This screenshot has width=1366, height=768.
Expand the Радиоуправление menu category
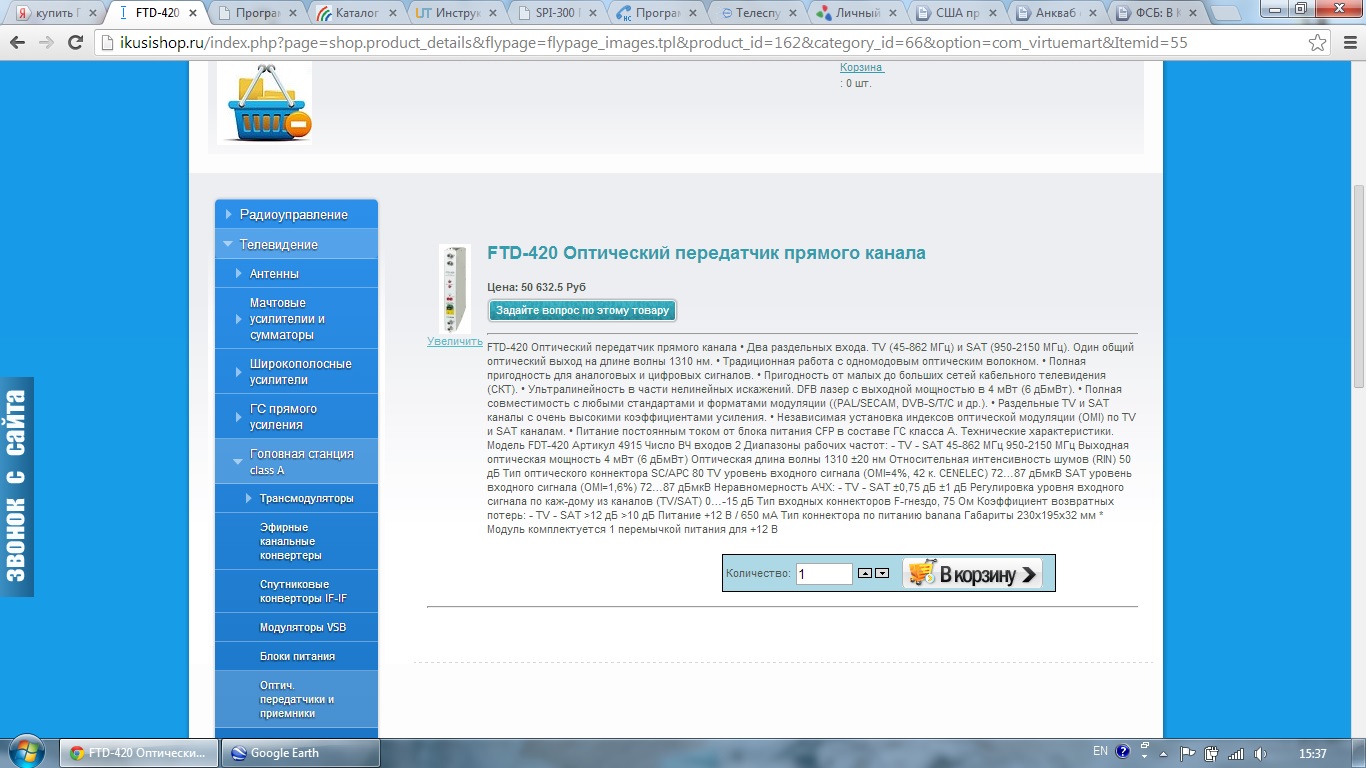tap(296, 214)
